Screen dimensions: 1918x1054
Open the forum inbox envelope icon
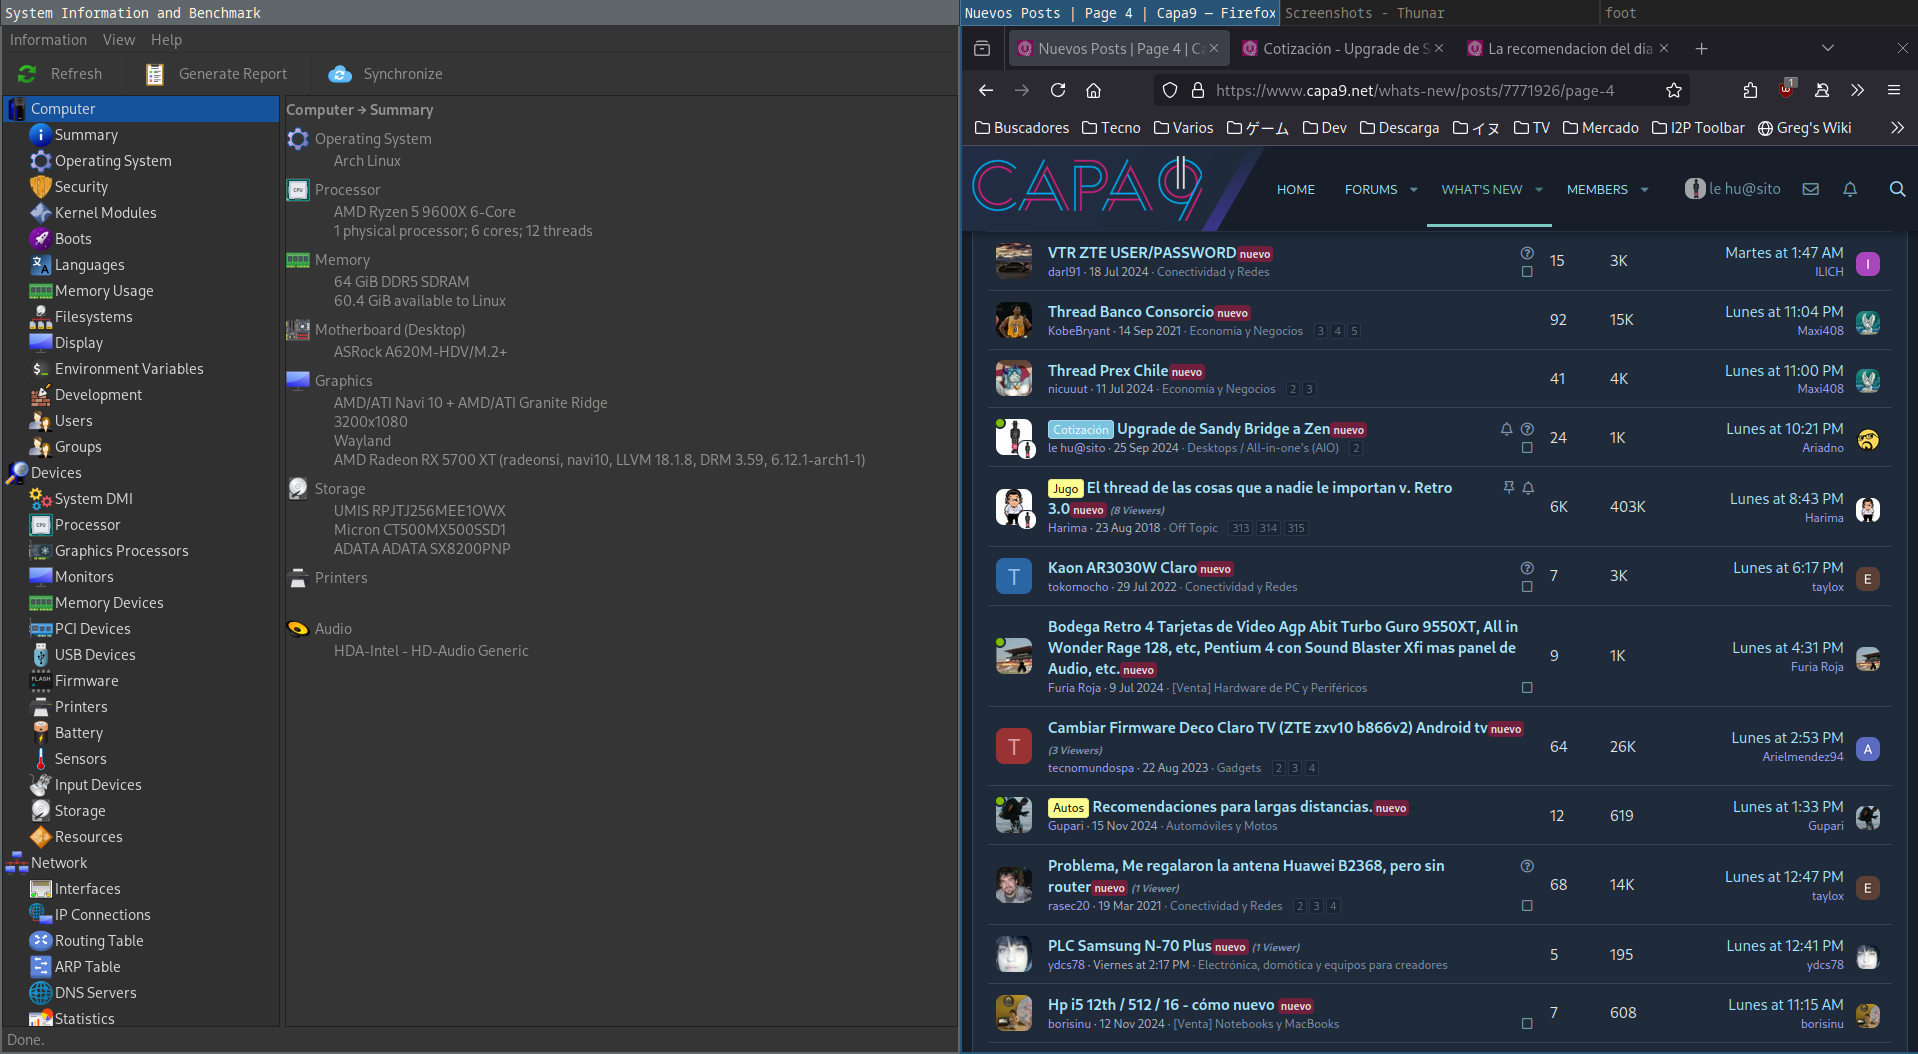tap(1810, 189)
